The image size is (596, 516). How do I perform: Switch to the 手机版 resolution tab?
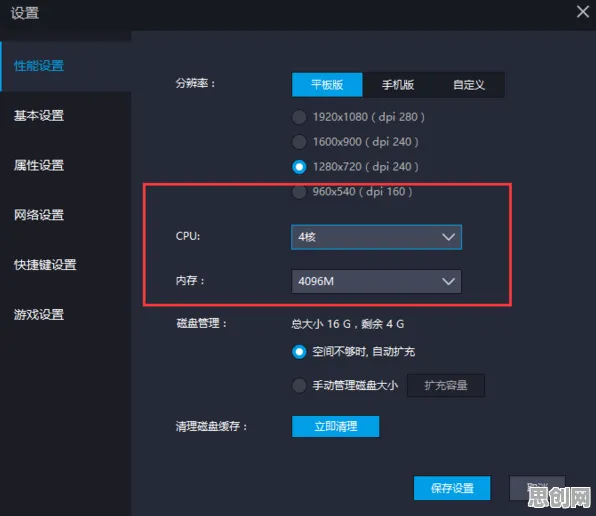point(398,85)
